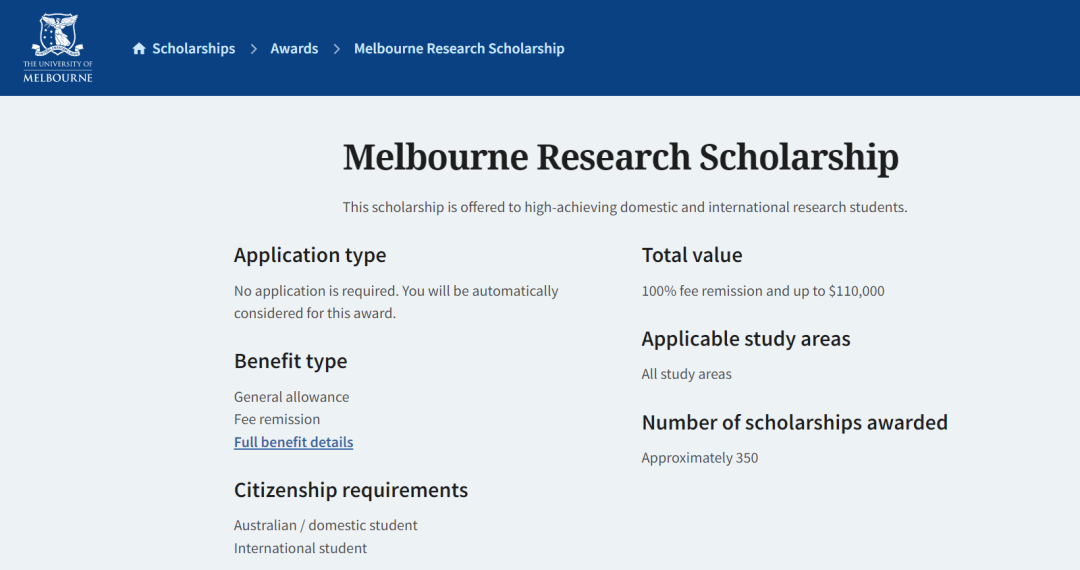Image resolution: width=1080 pixels, height=570 pixels.
Task: Click the Total value heading
Action: pos(692,255)
